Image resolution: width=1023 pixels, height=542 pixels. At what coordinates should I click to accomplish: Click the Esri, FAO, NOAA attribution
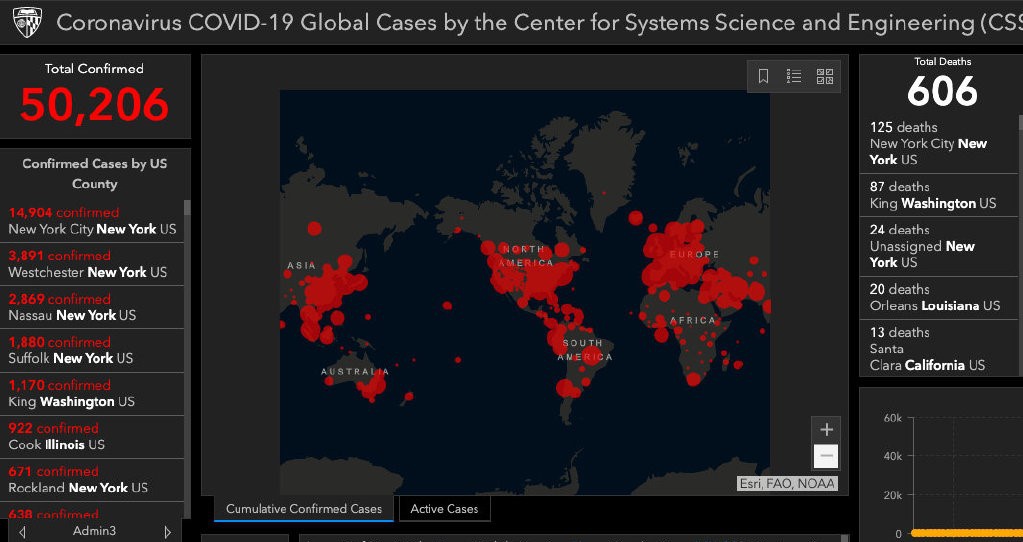click(787, 484)
